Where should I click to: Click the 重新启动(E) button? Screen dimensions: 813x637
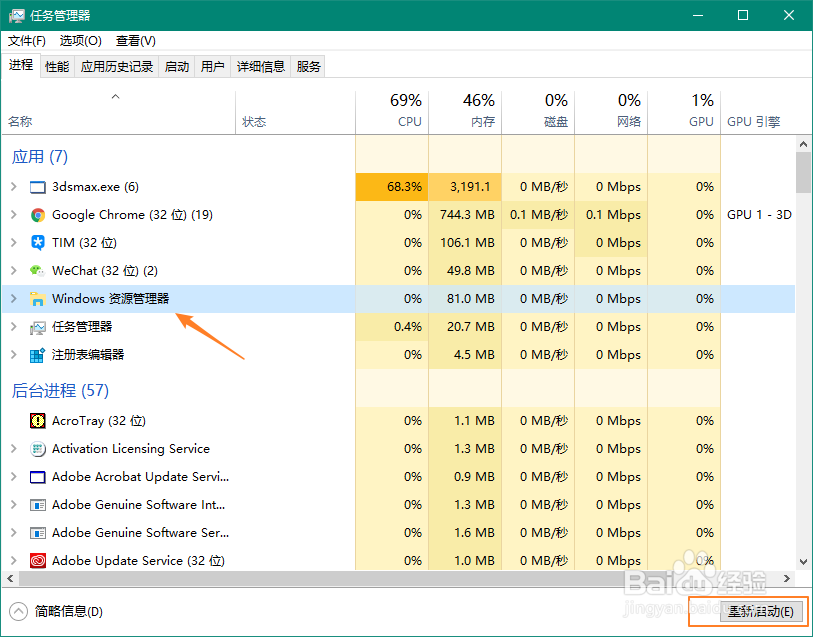coord(761,612)
